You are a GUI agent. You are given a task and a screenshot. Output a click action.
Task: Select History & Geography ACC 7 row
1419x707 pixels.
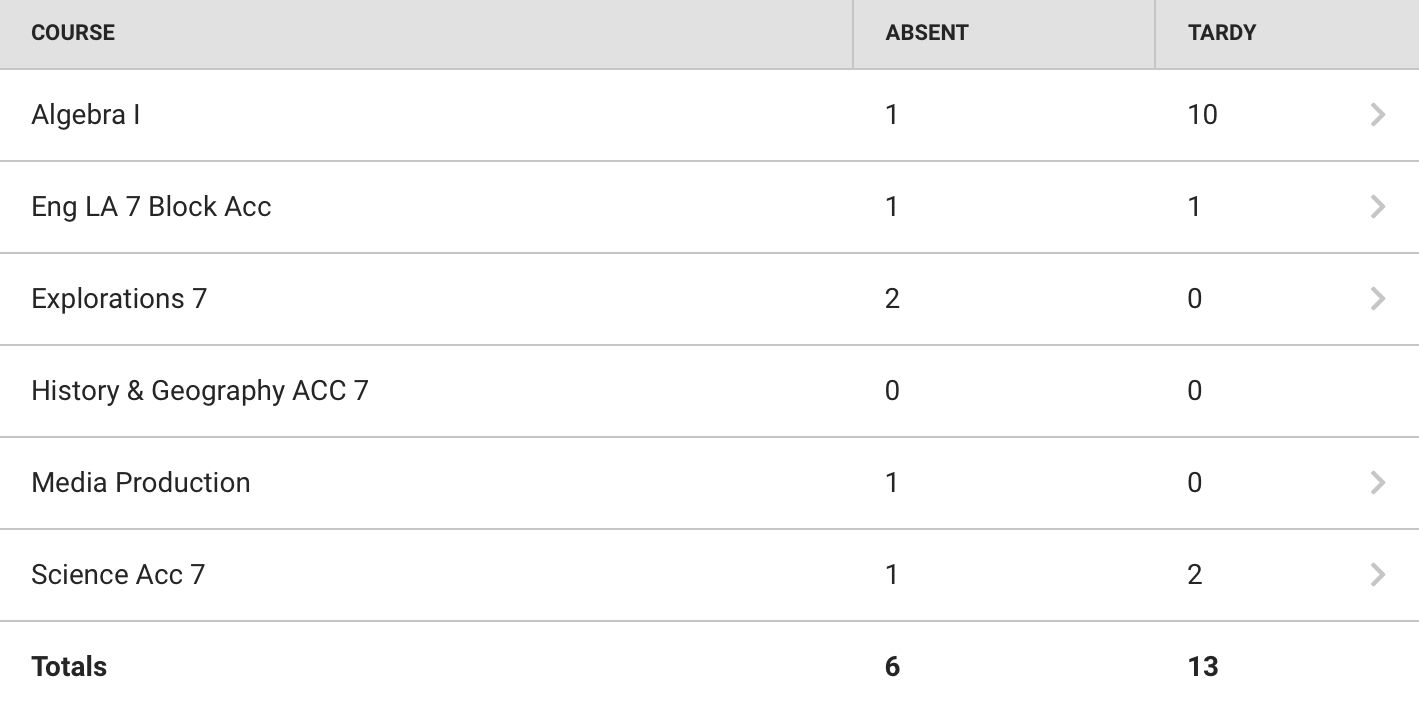coord(709,391)
